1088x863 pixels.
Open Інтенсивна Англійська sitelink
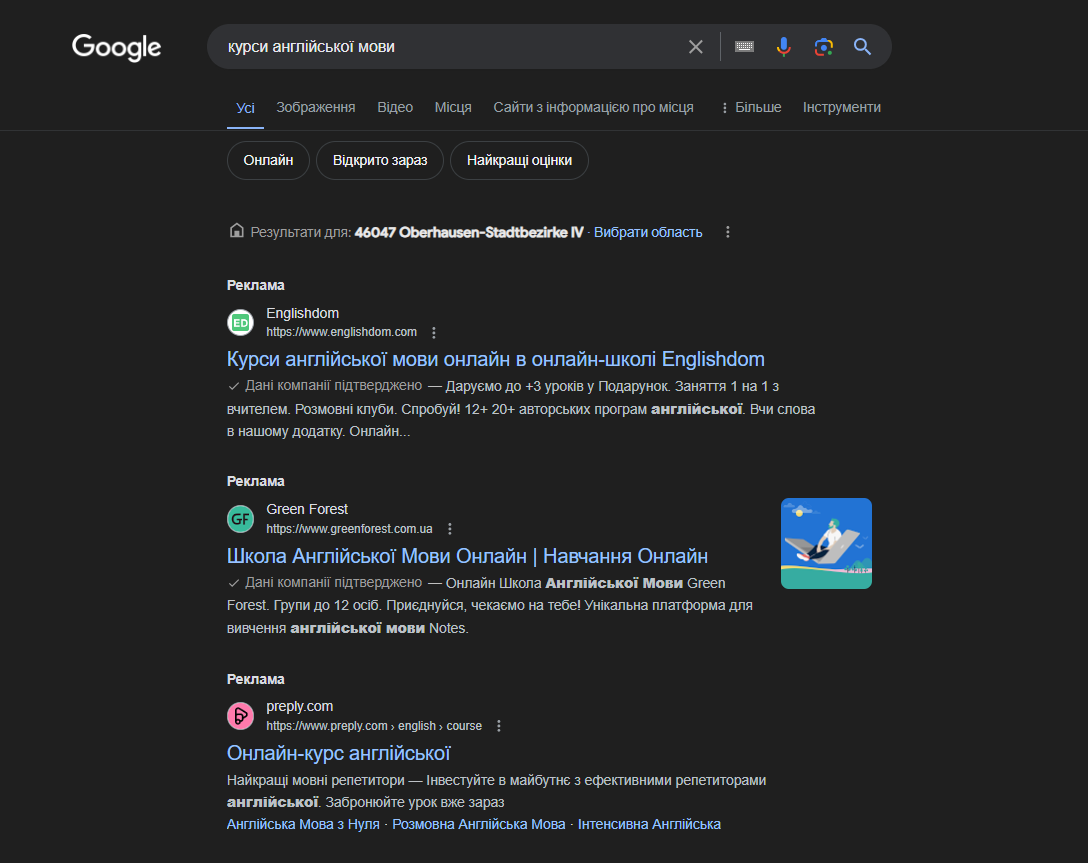(x=649, y=824)
